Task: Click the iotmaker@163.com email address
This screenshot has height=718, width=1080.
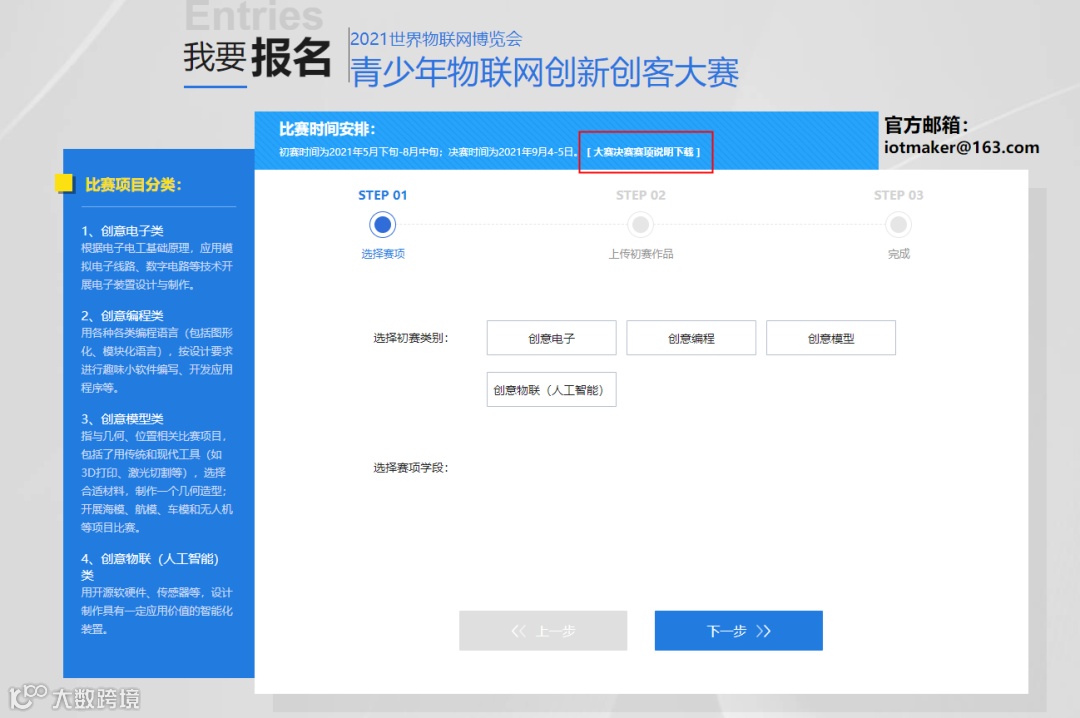Action: pyautogui.click(x=962, y=147)
